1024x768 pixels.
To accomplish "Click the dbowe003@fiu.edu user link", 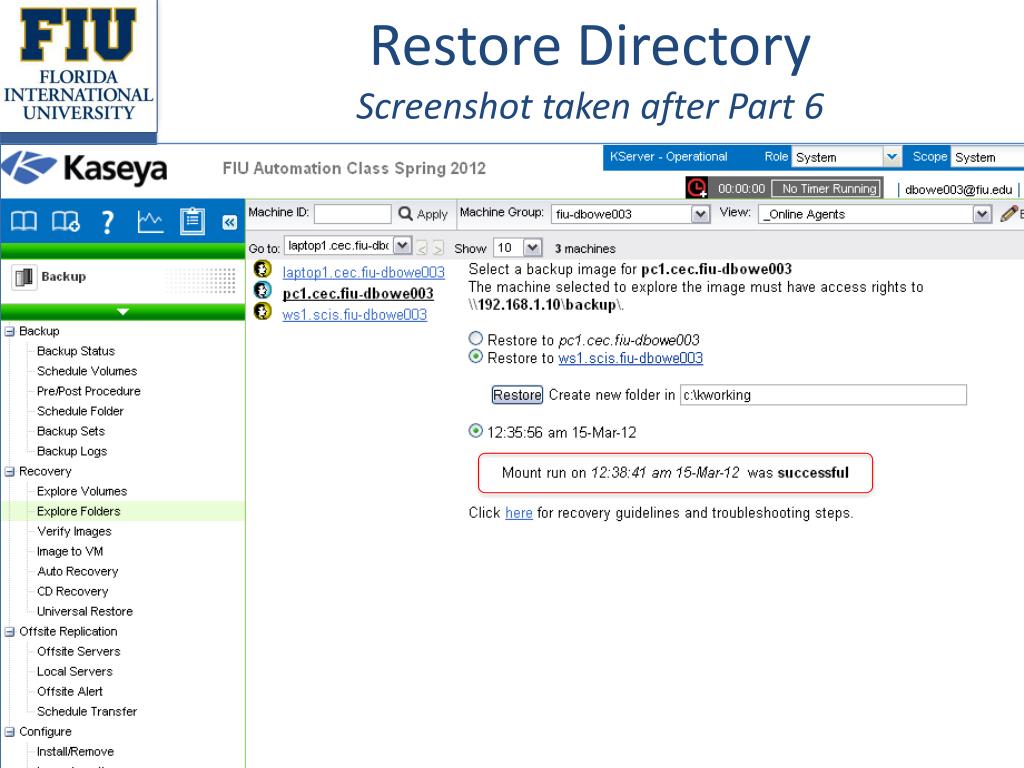I will pyautogui.click(x=959, y=190).
